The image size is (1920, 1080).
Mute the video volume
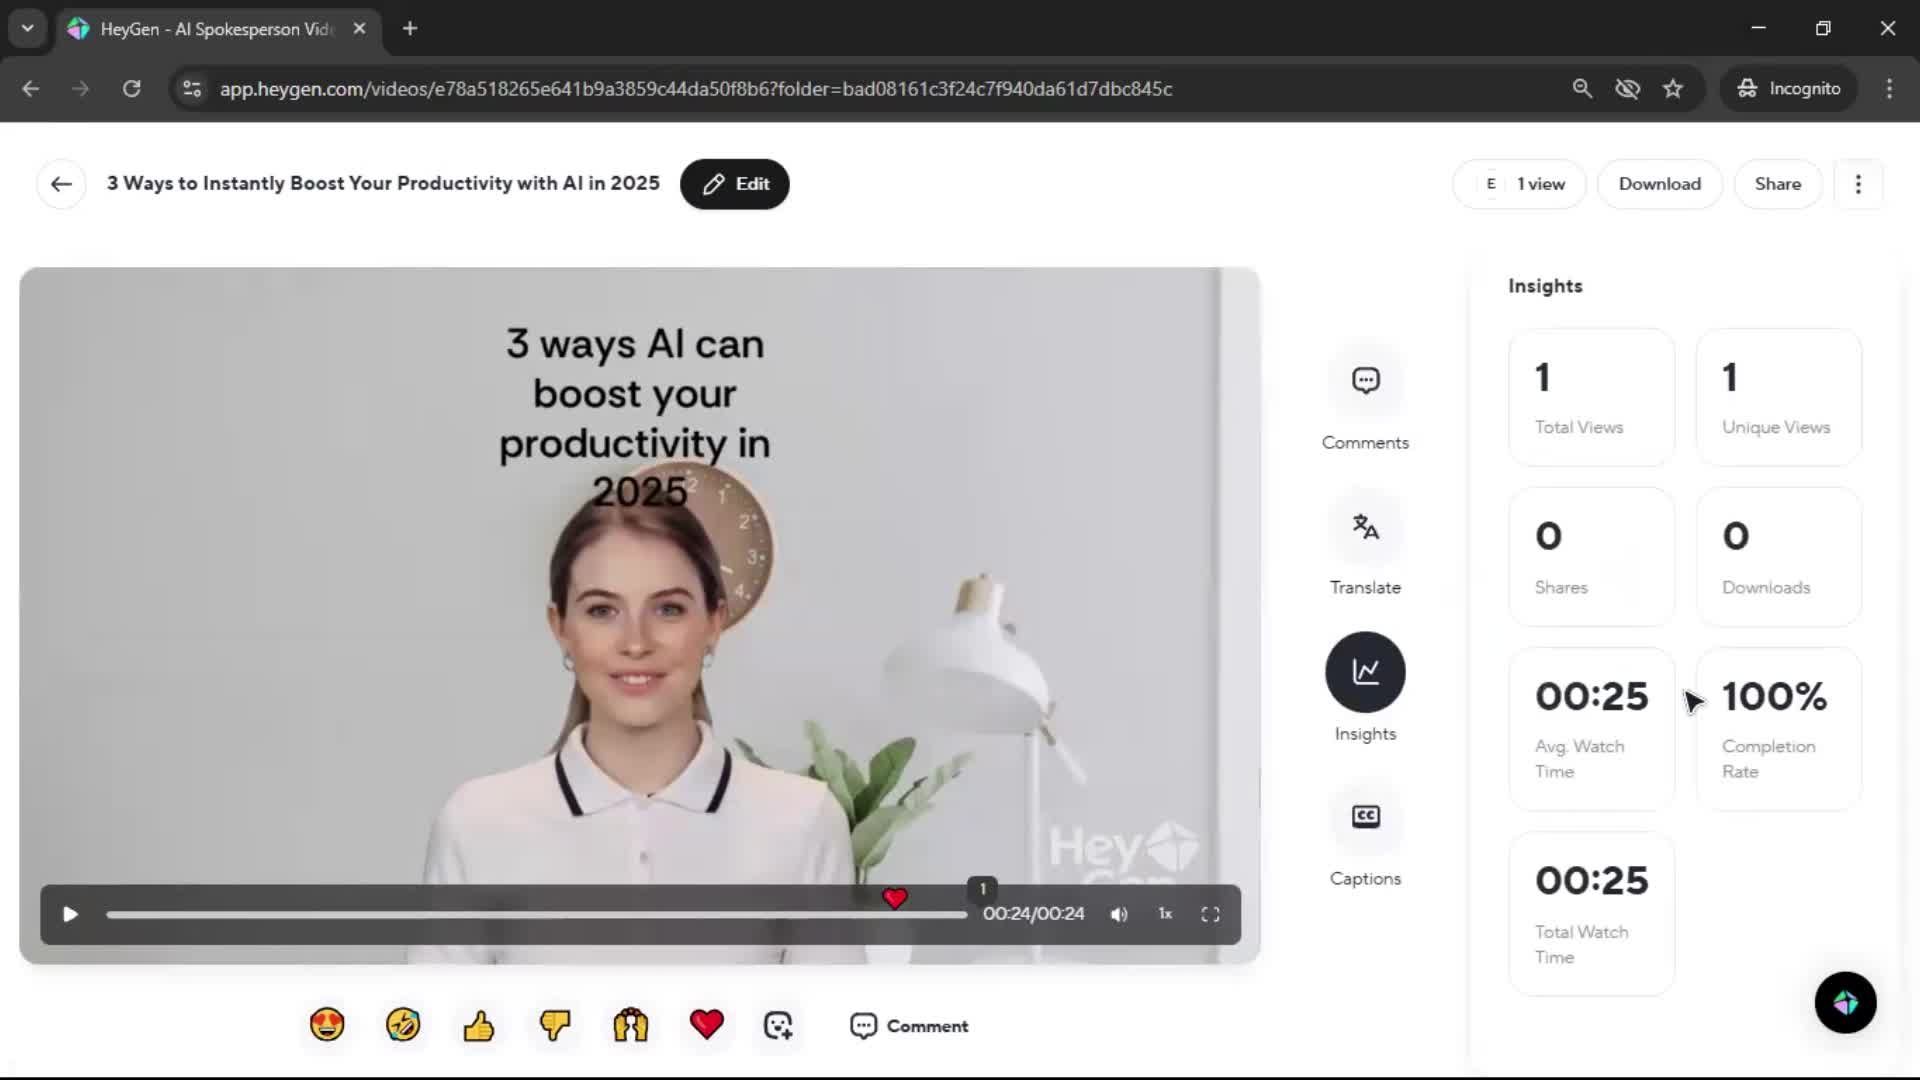point(1119,914)
